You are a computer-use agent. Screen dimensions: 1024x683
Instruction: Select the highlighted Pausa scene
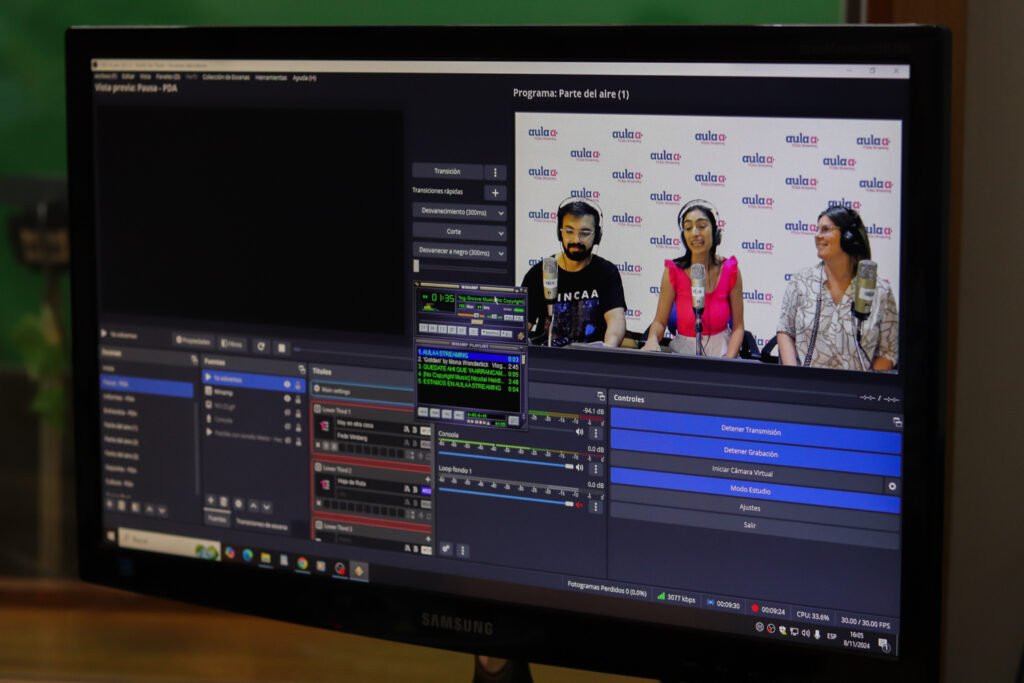148,385
